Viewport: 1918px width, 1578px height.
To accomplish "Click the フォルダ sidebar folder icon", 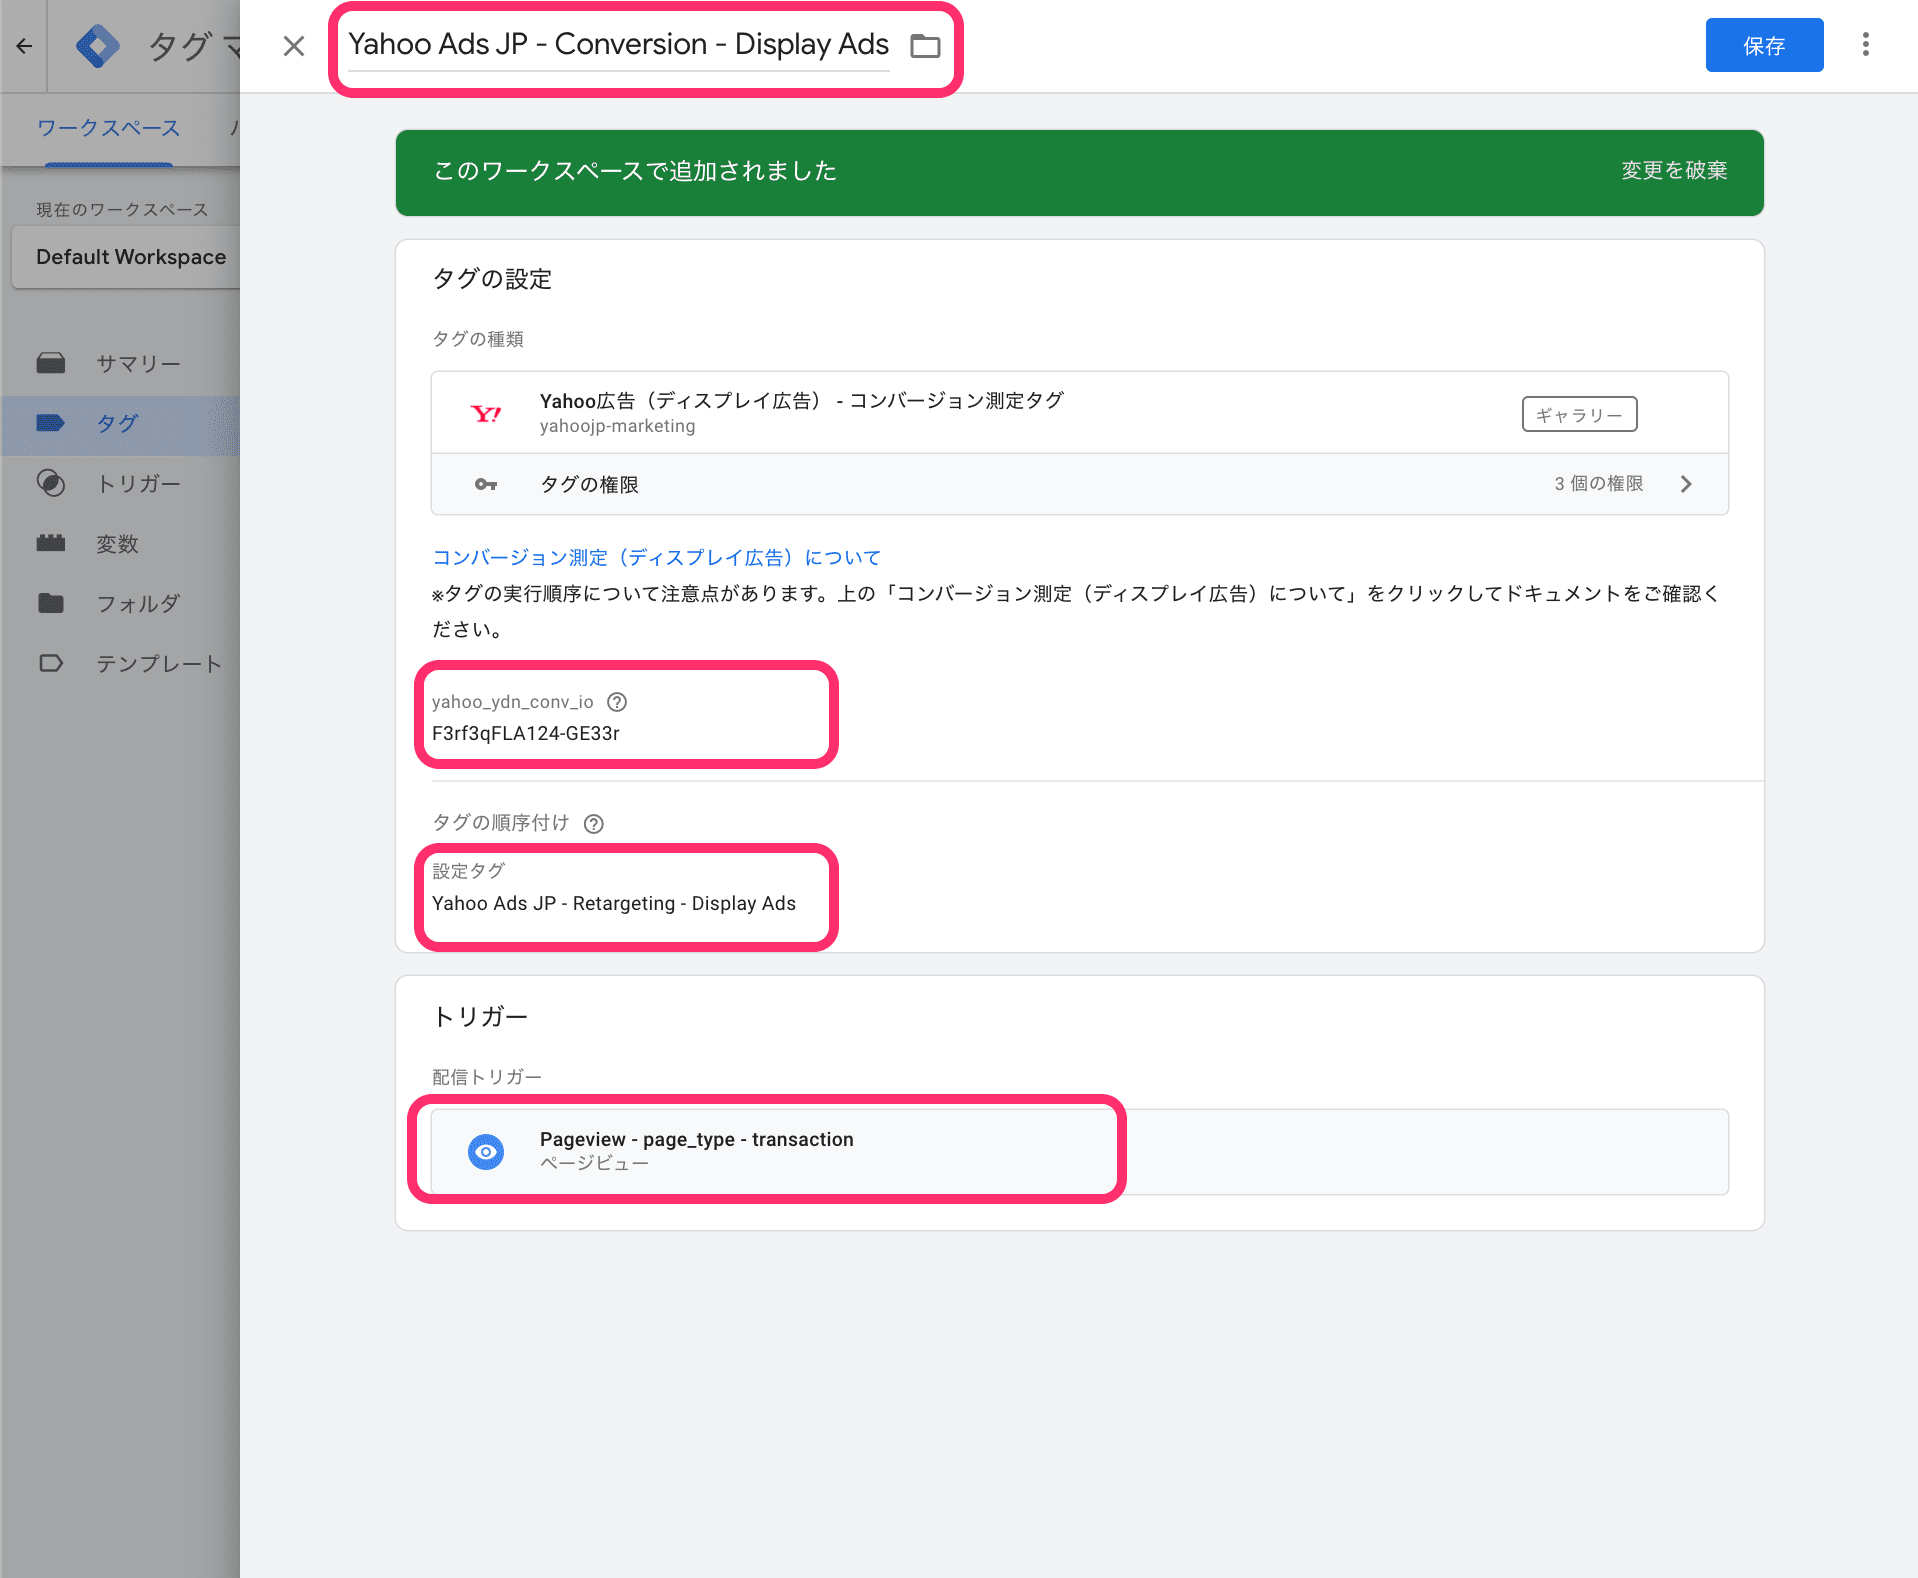I will coord(51,603).
